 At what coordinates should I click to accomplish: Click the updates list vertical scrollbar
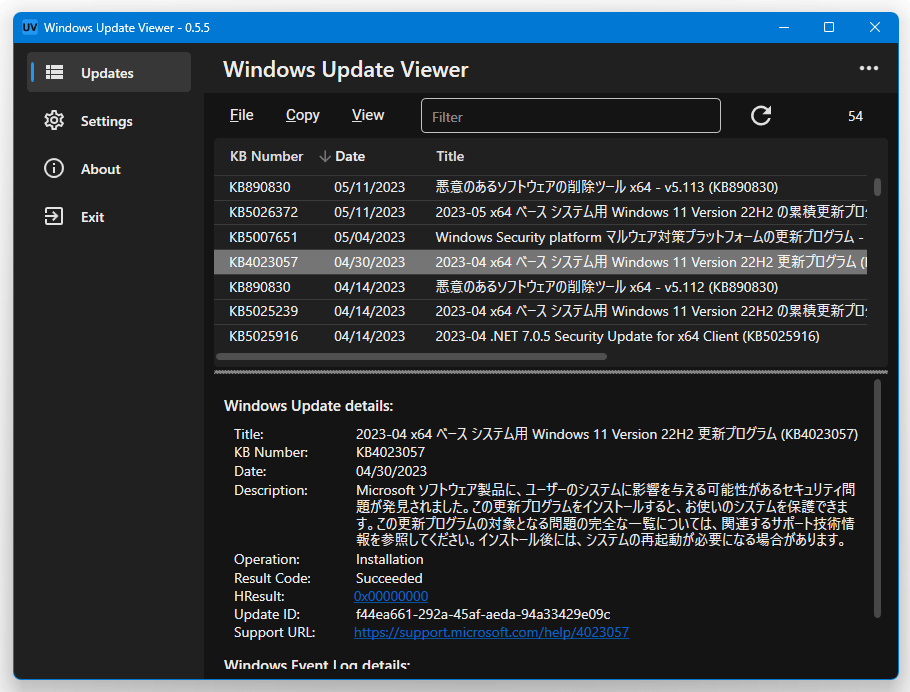click(x=877, y=187)
